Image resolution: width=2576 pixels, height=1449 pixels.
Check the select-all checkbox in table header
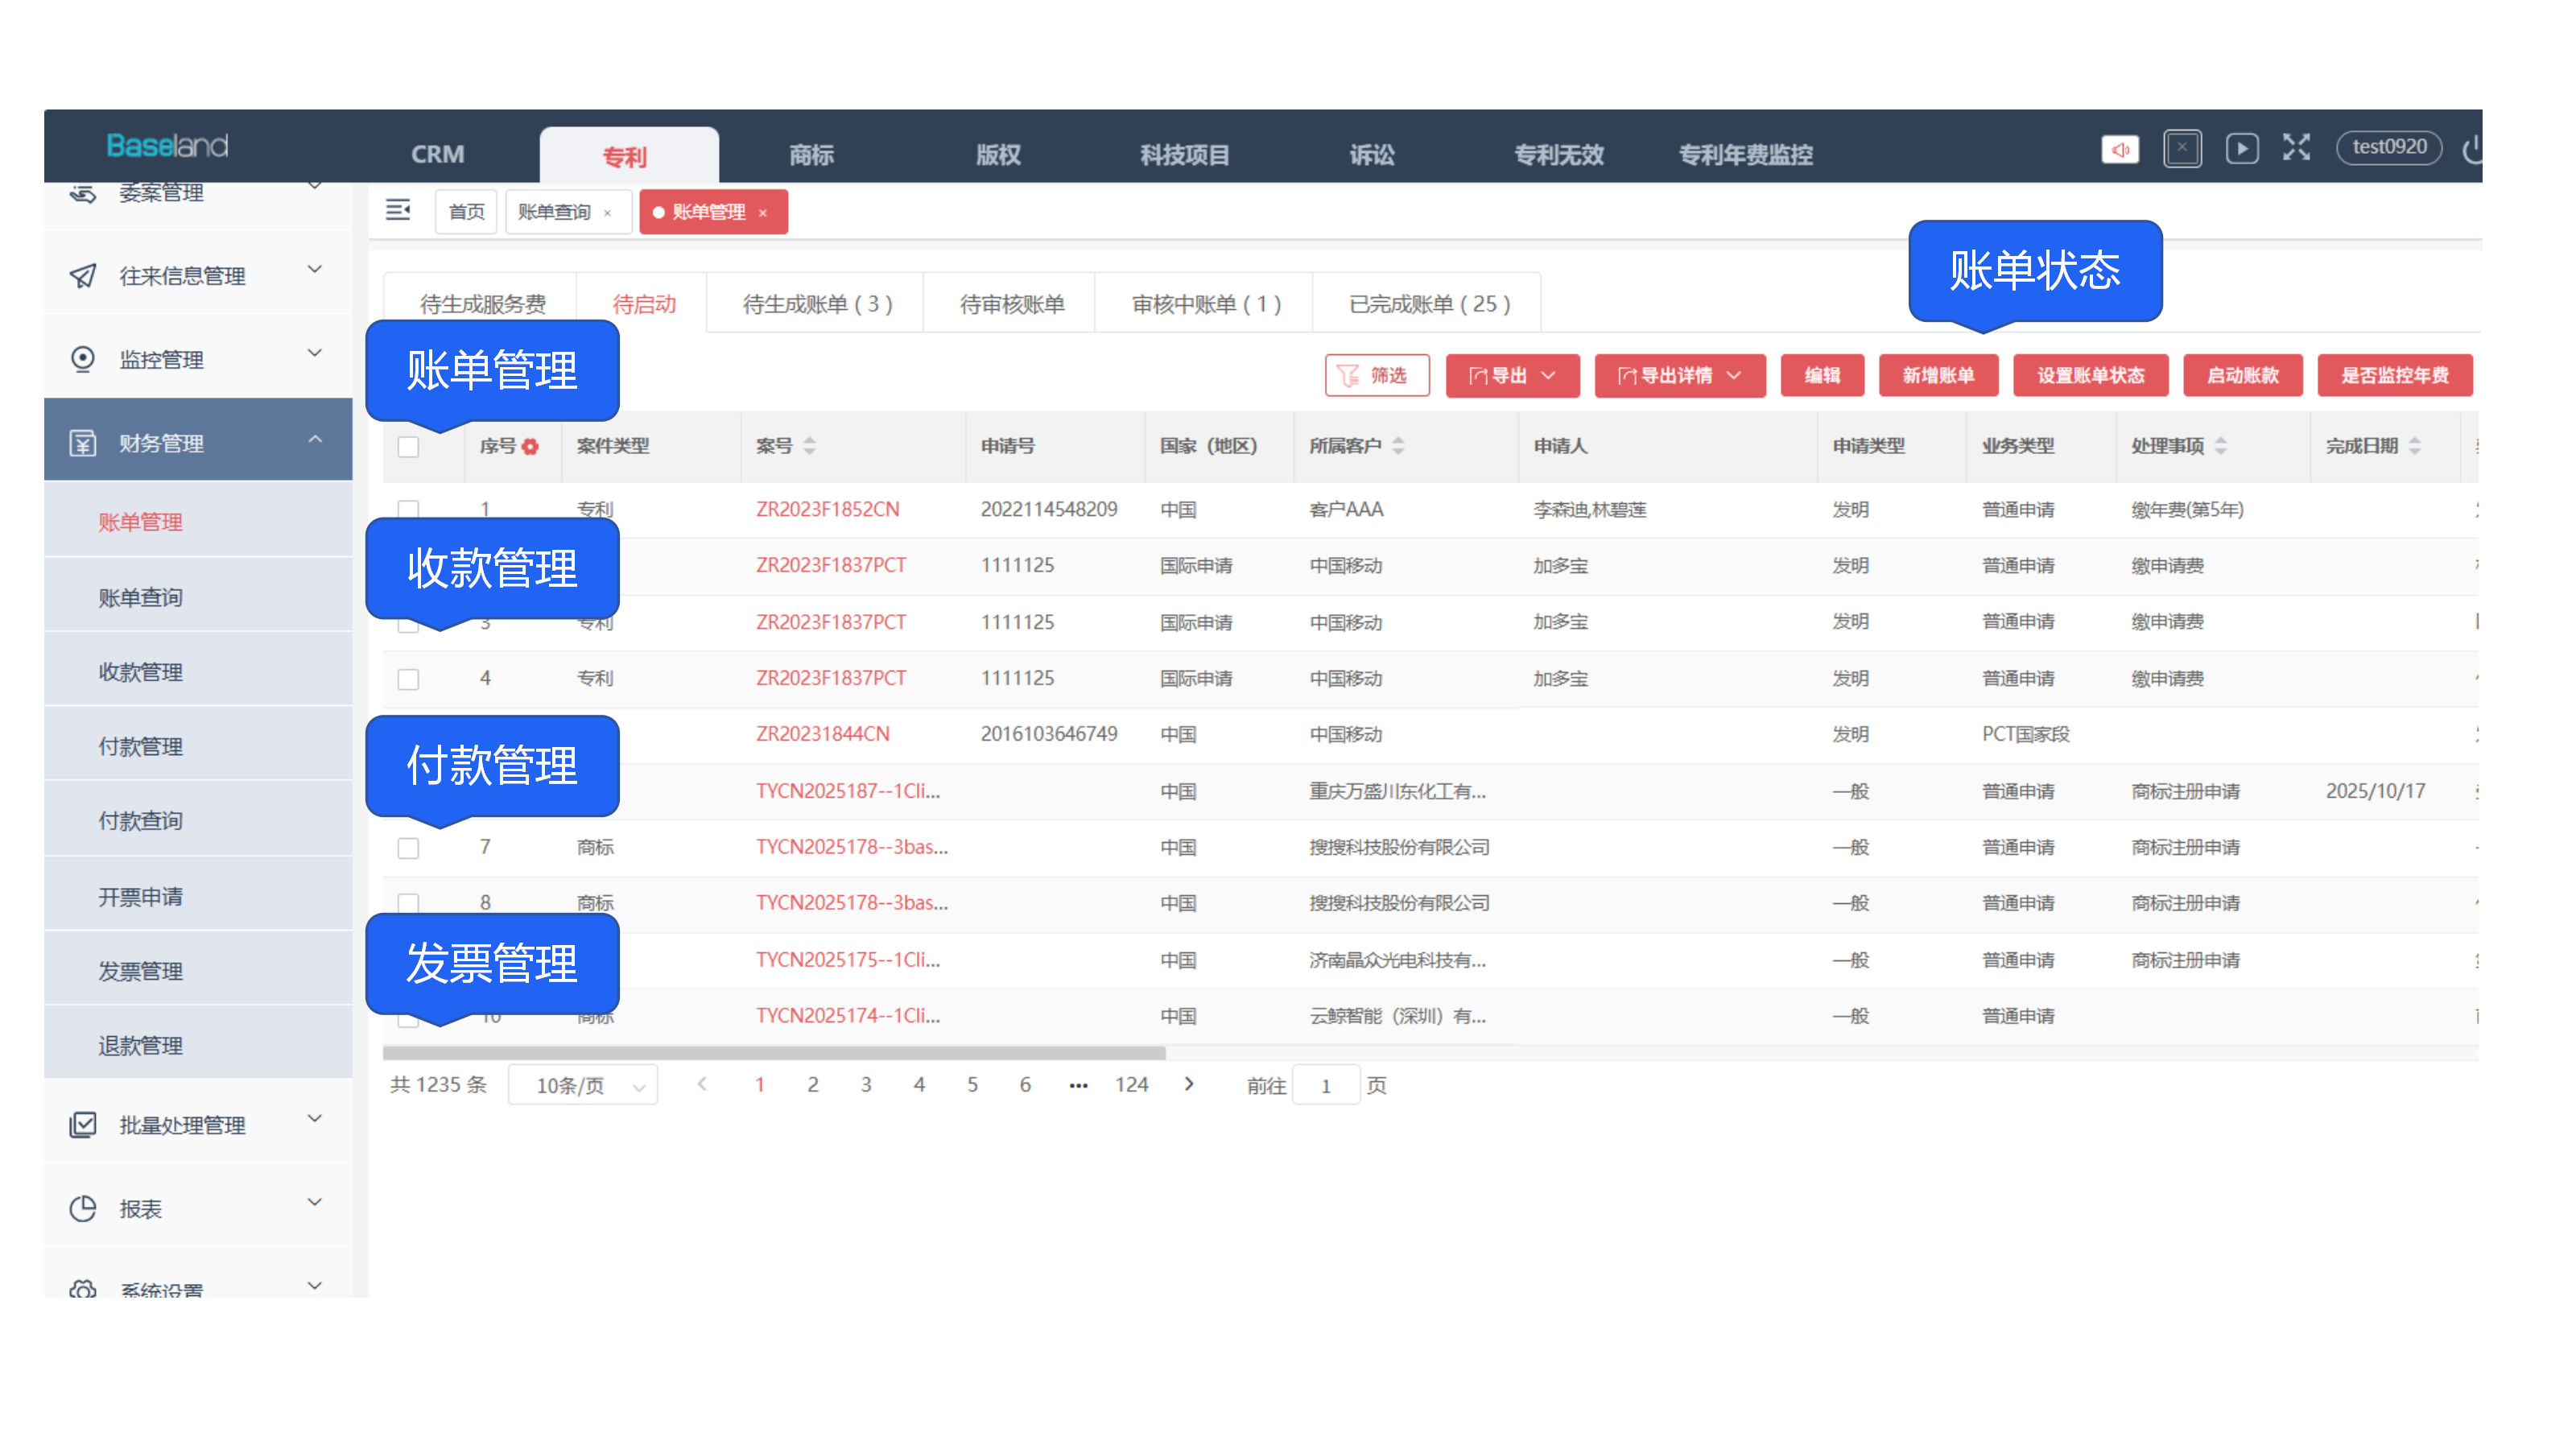coord(408,447)
